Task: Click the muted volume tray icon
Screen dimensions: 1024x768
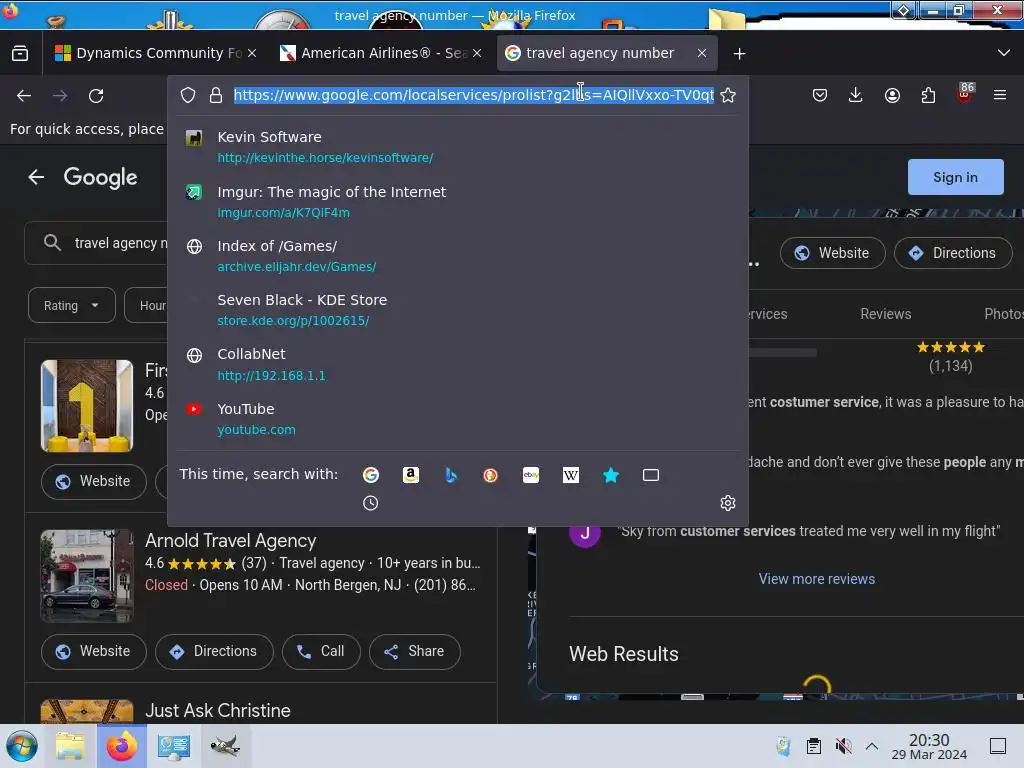Action: (x=843, y=746)
